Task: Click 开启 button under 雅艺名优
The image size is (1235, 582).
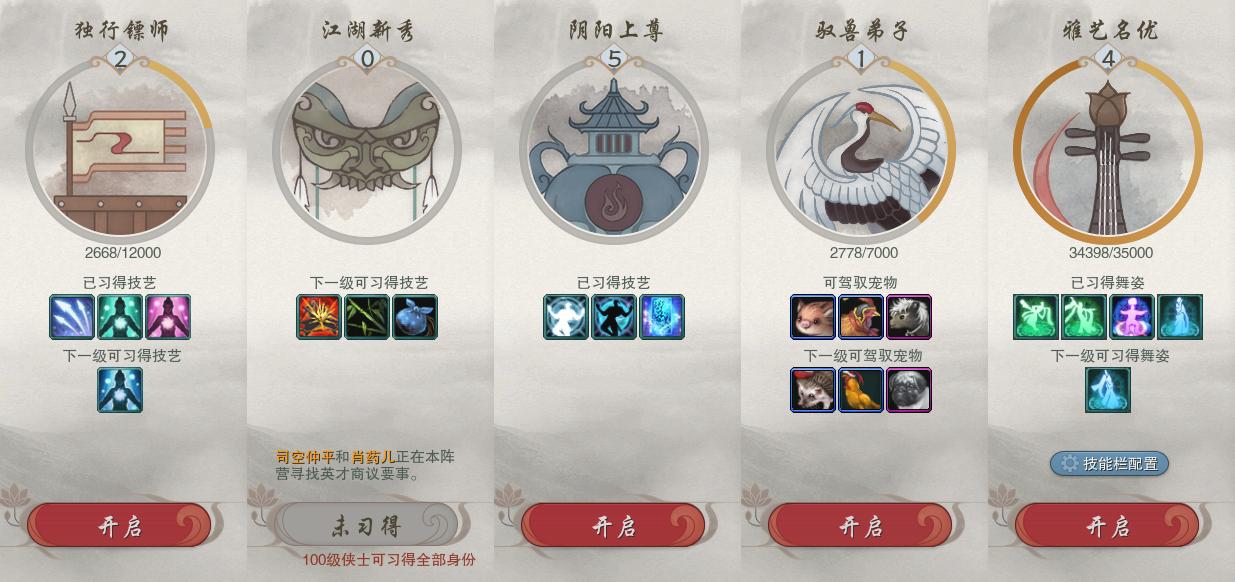Action: pos(1107,526)
